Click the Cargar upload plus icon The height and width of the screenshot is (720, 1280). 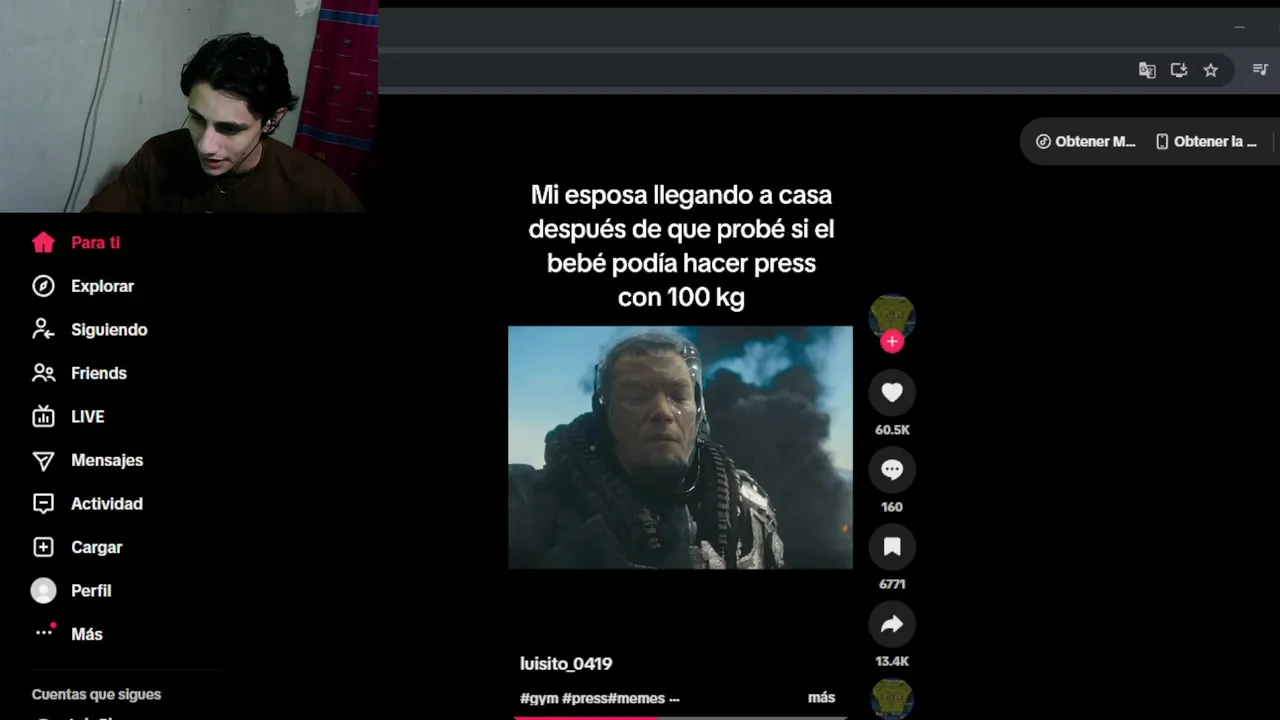[43, 547]
